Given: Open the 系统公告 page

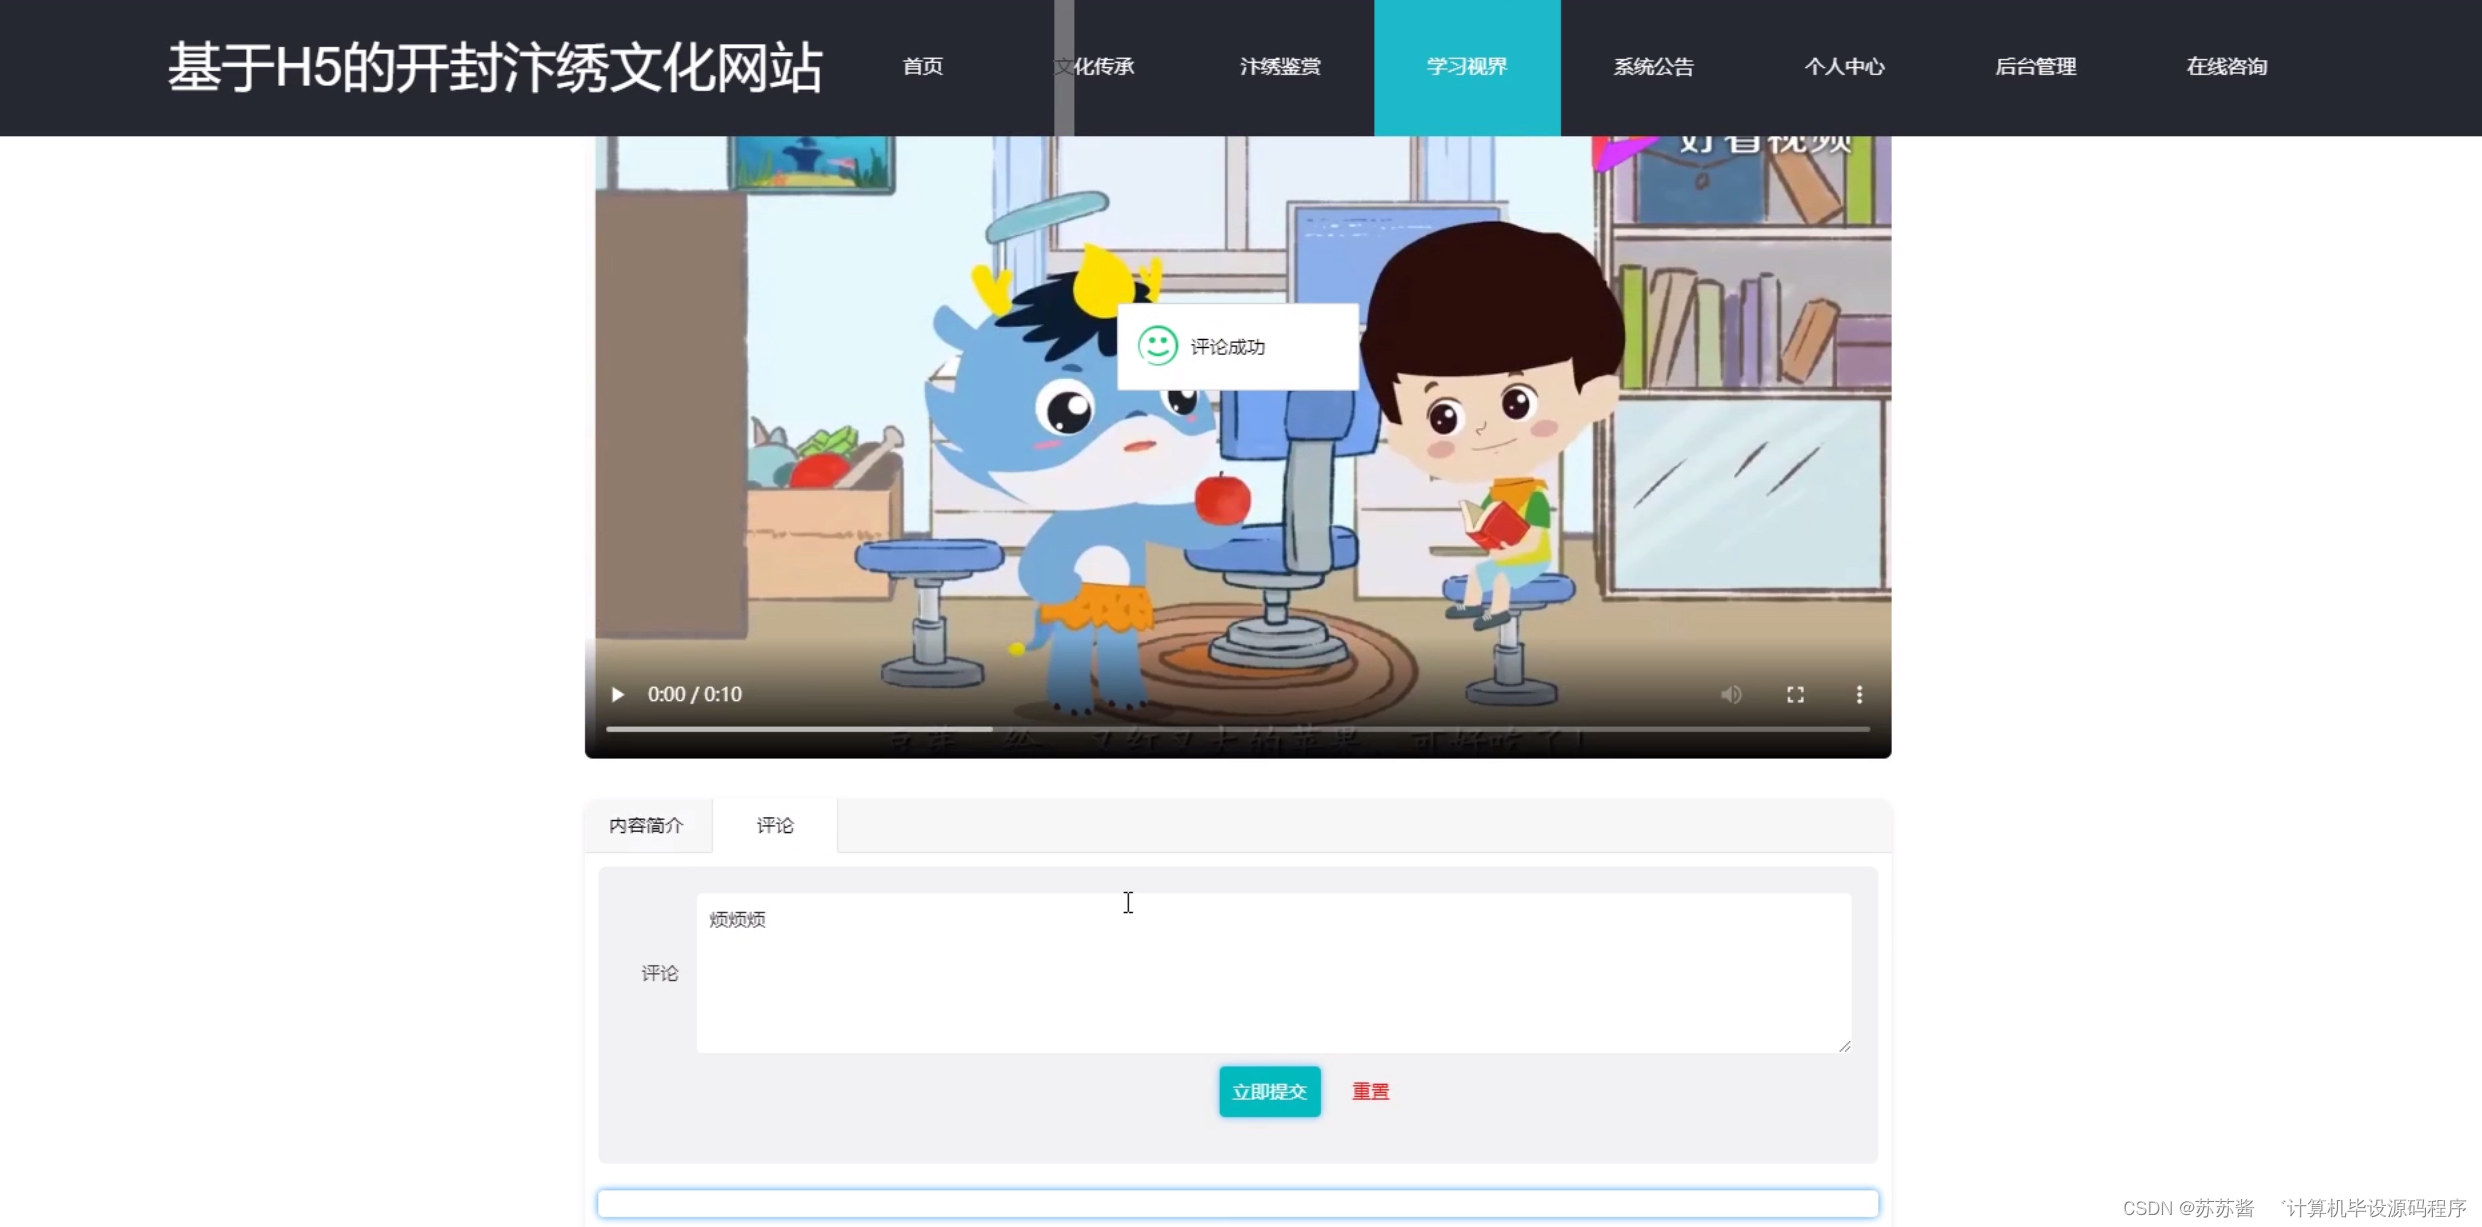Looking at the screenshot, I should click(1653, 67).
